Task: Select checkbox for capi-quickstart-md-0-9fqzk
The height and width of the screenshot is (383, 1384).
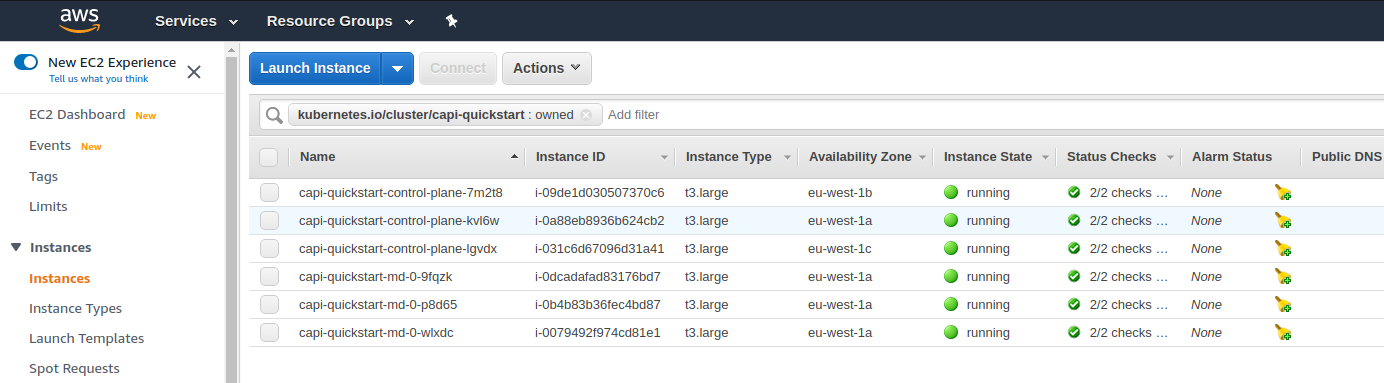Action: 269,277
